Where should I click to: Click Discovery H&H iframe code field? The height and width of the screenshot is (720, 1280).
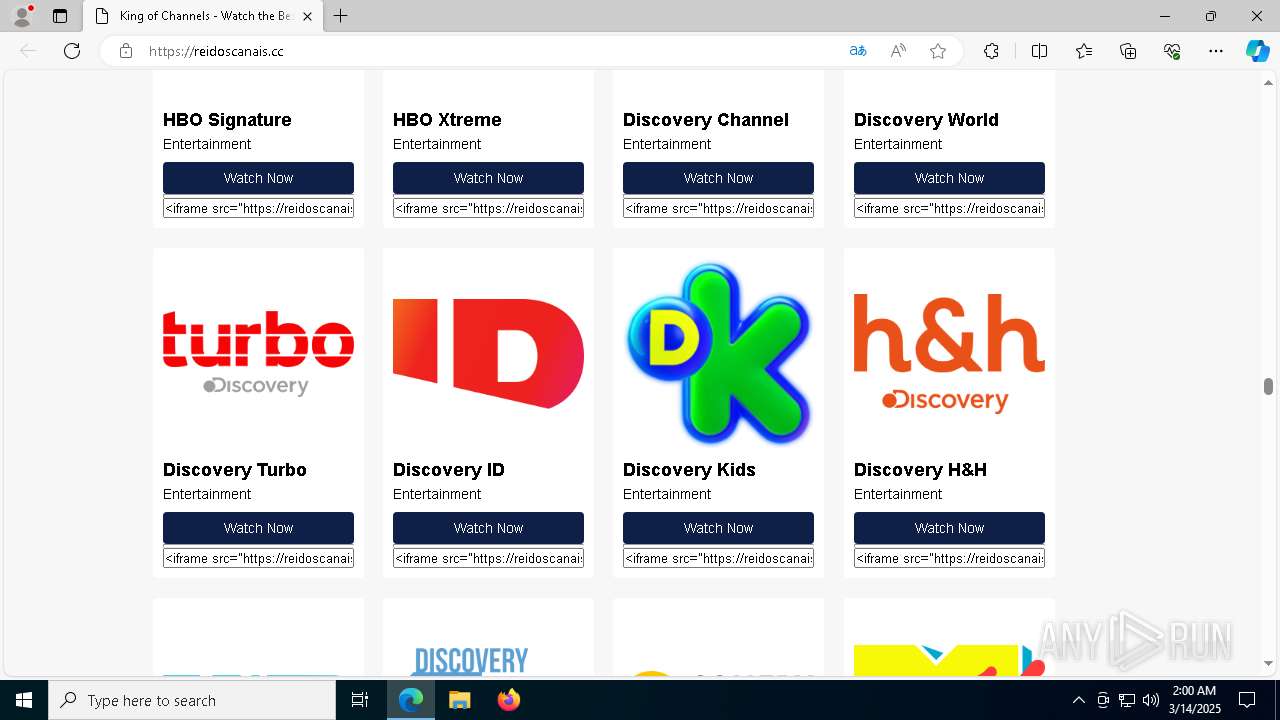coord(949,558)
